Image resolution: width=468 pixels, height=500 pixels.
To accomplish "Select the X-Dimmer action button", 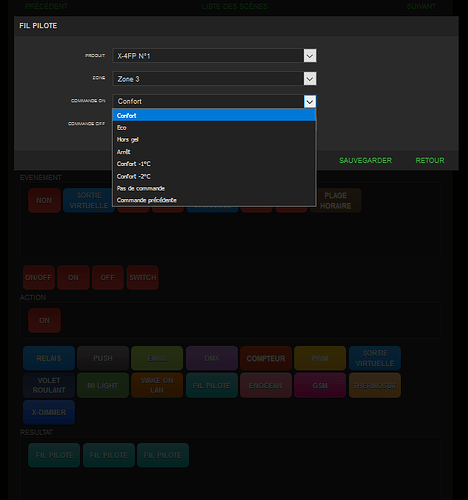I will click(49, 412).
